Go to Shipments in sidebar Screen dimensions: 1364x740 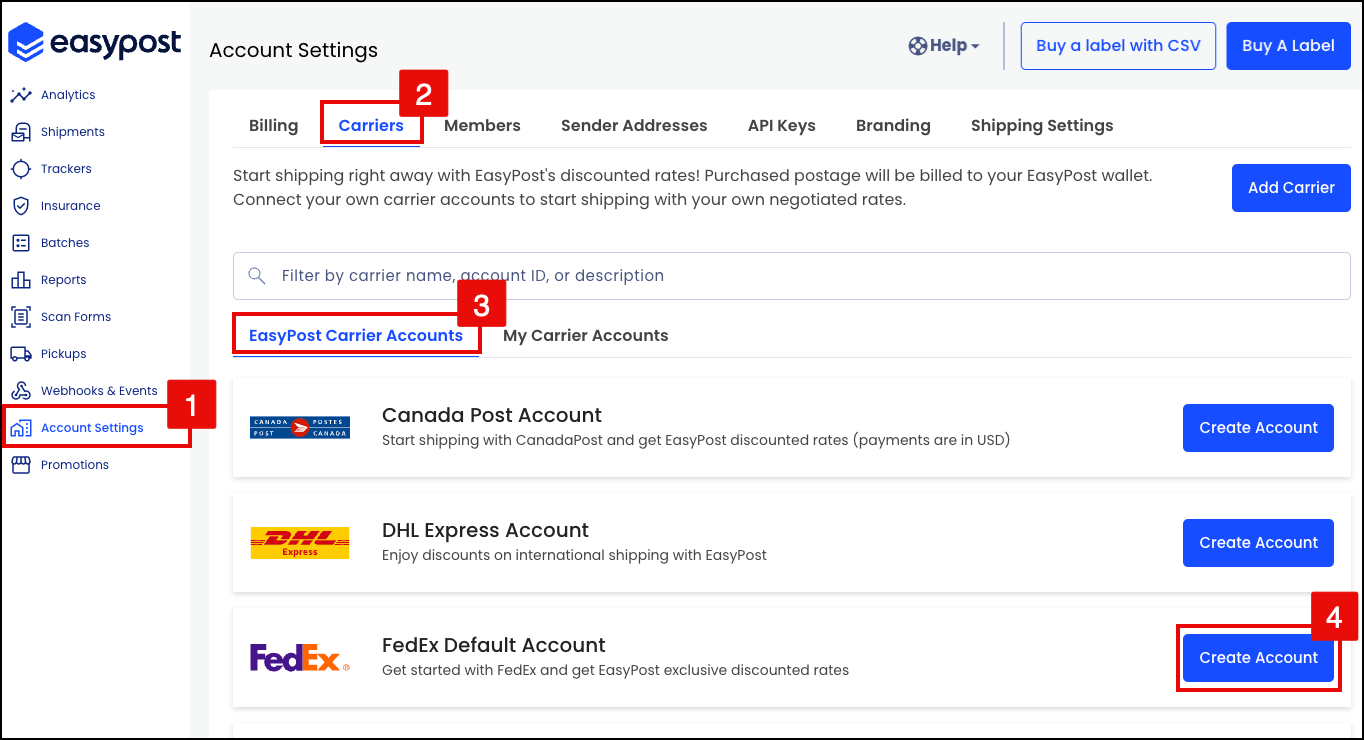coord(73,132)
